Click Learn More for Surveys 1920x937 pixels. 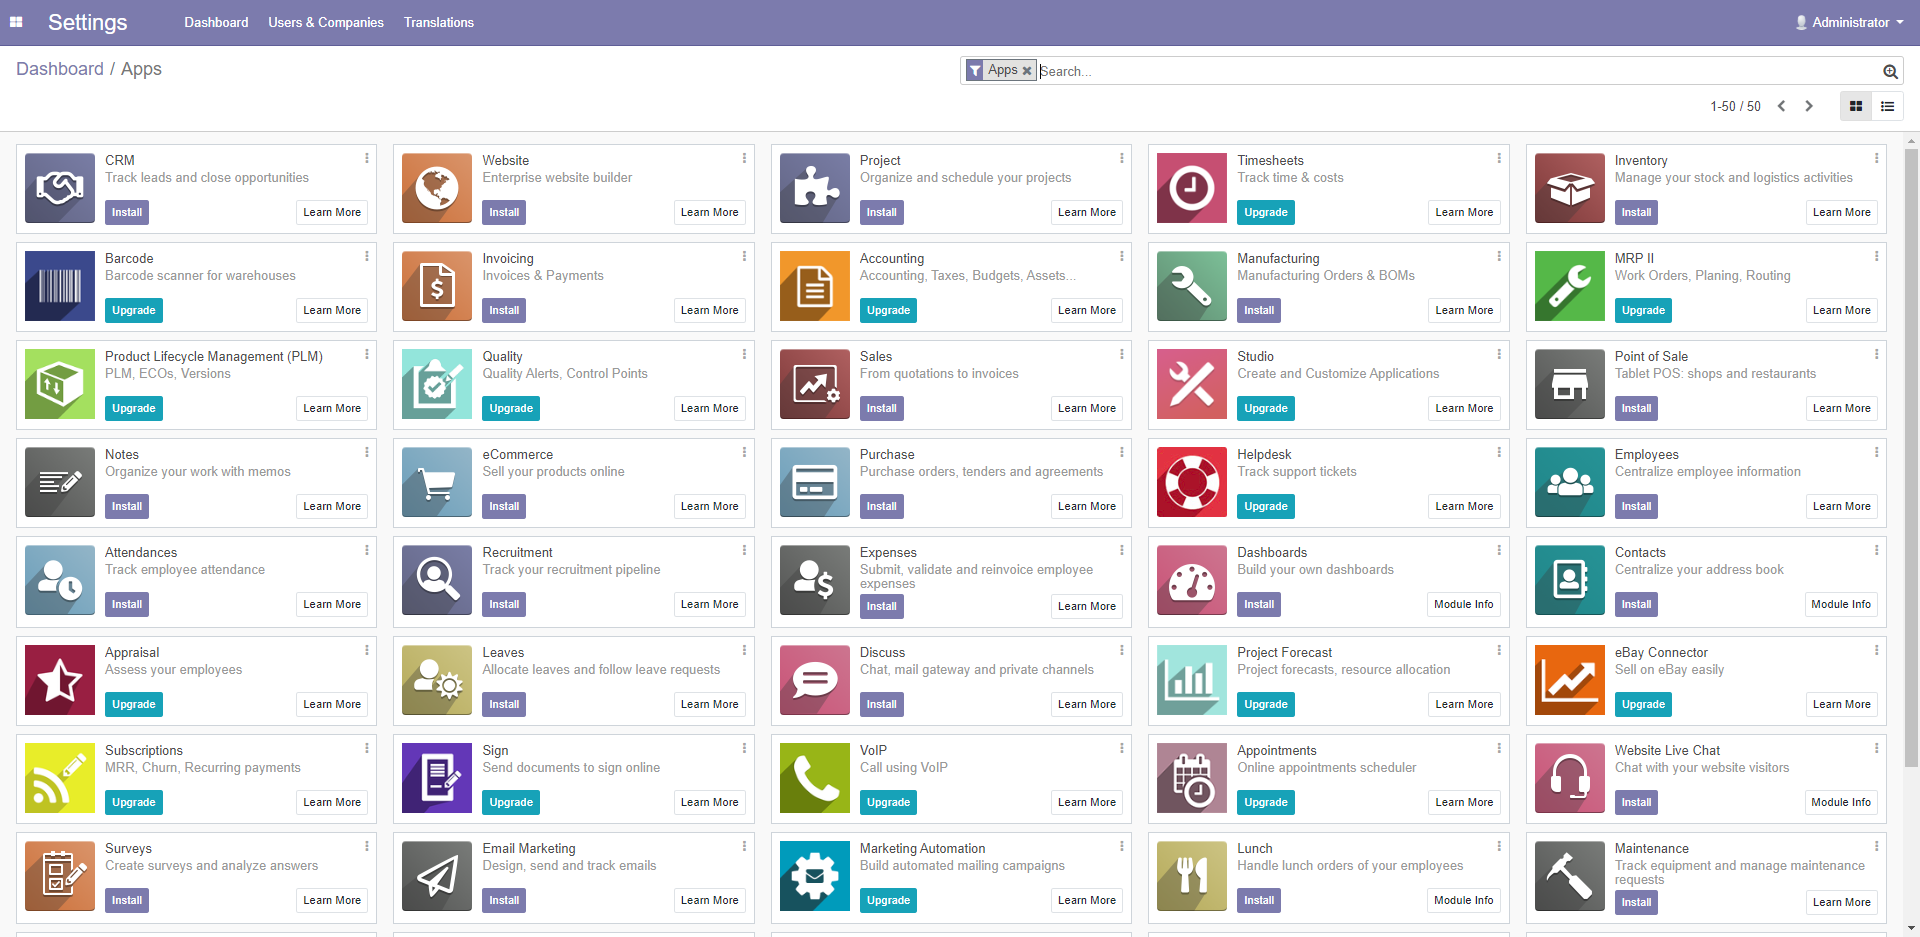point(332,900)
